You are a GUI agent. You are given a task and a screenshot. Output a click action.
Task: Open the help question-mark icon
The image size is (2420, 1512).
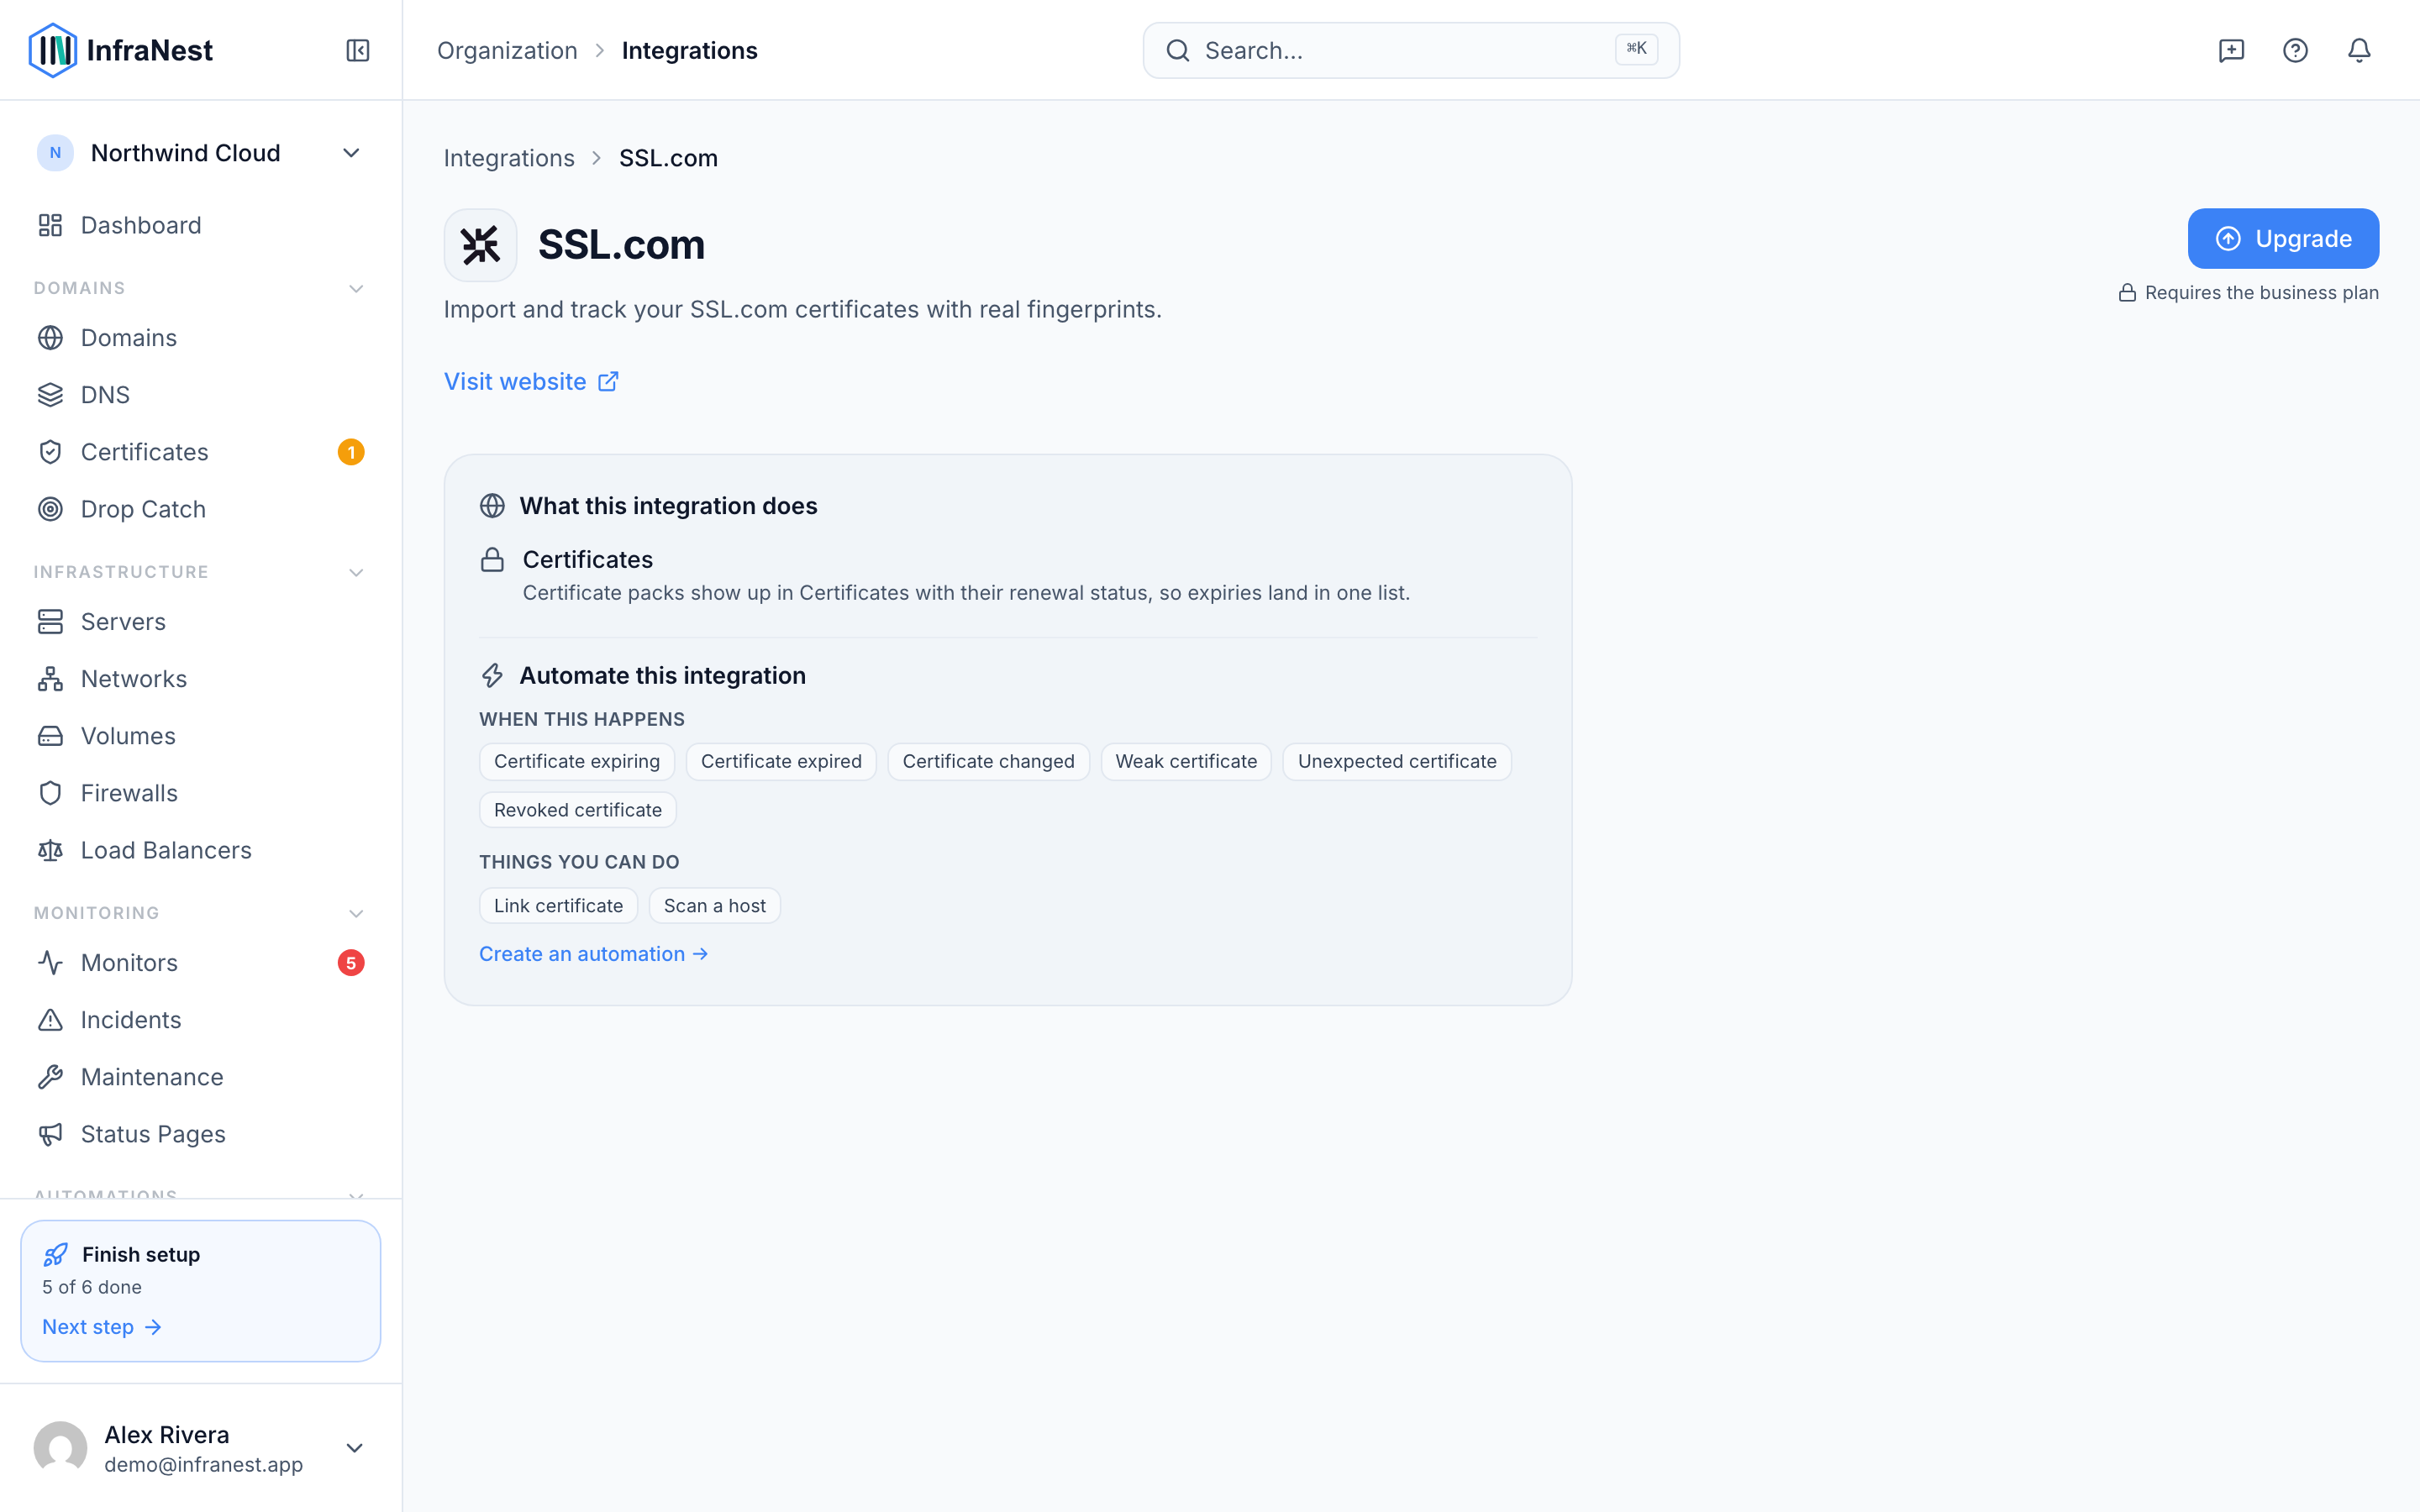2295,50
